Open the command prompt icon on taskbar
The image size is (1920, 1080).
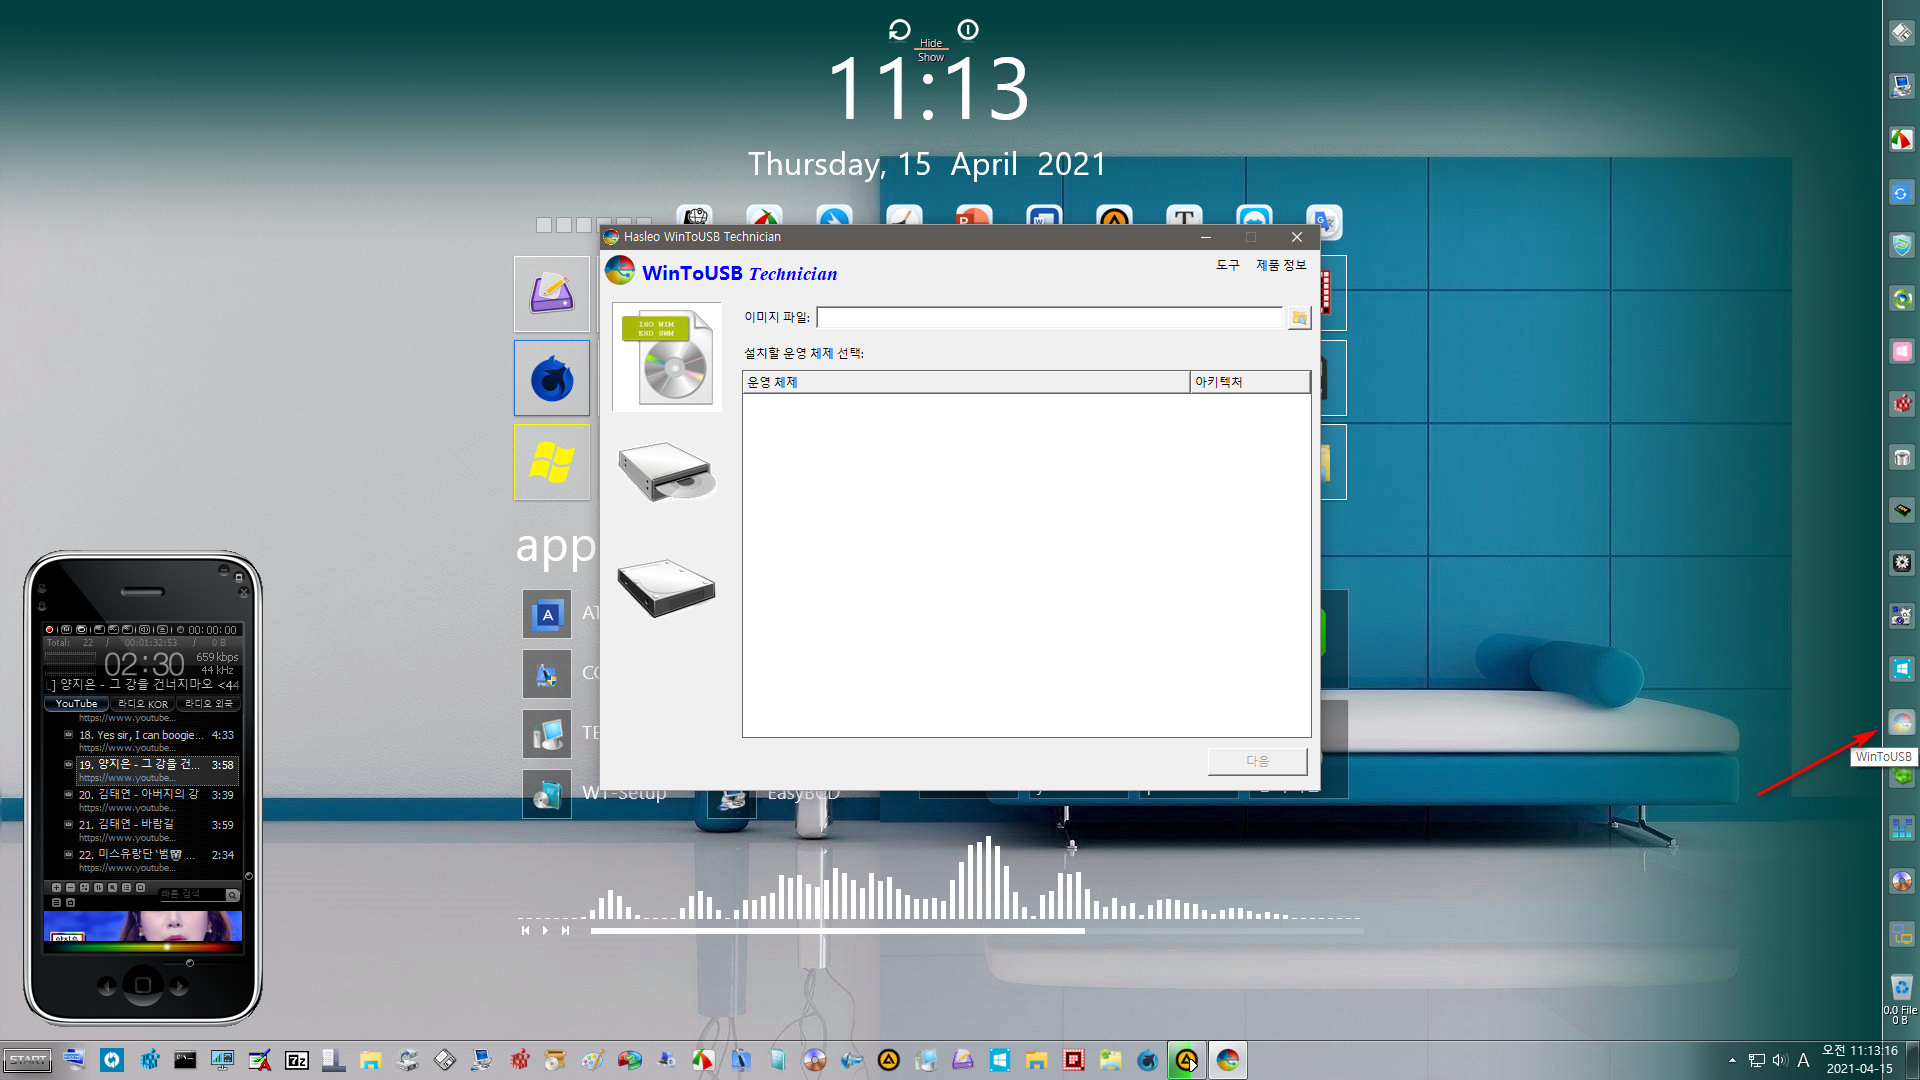186,1060
